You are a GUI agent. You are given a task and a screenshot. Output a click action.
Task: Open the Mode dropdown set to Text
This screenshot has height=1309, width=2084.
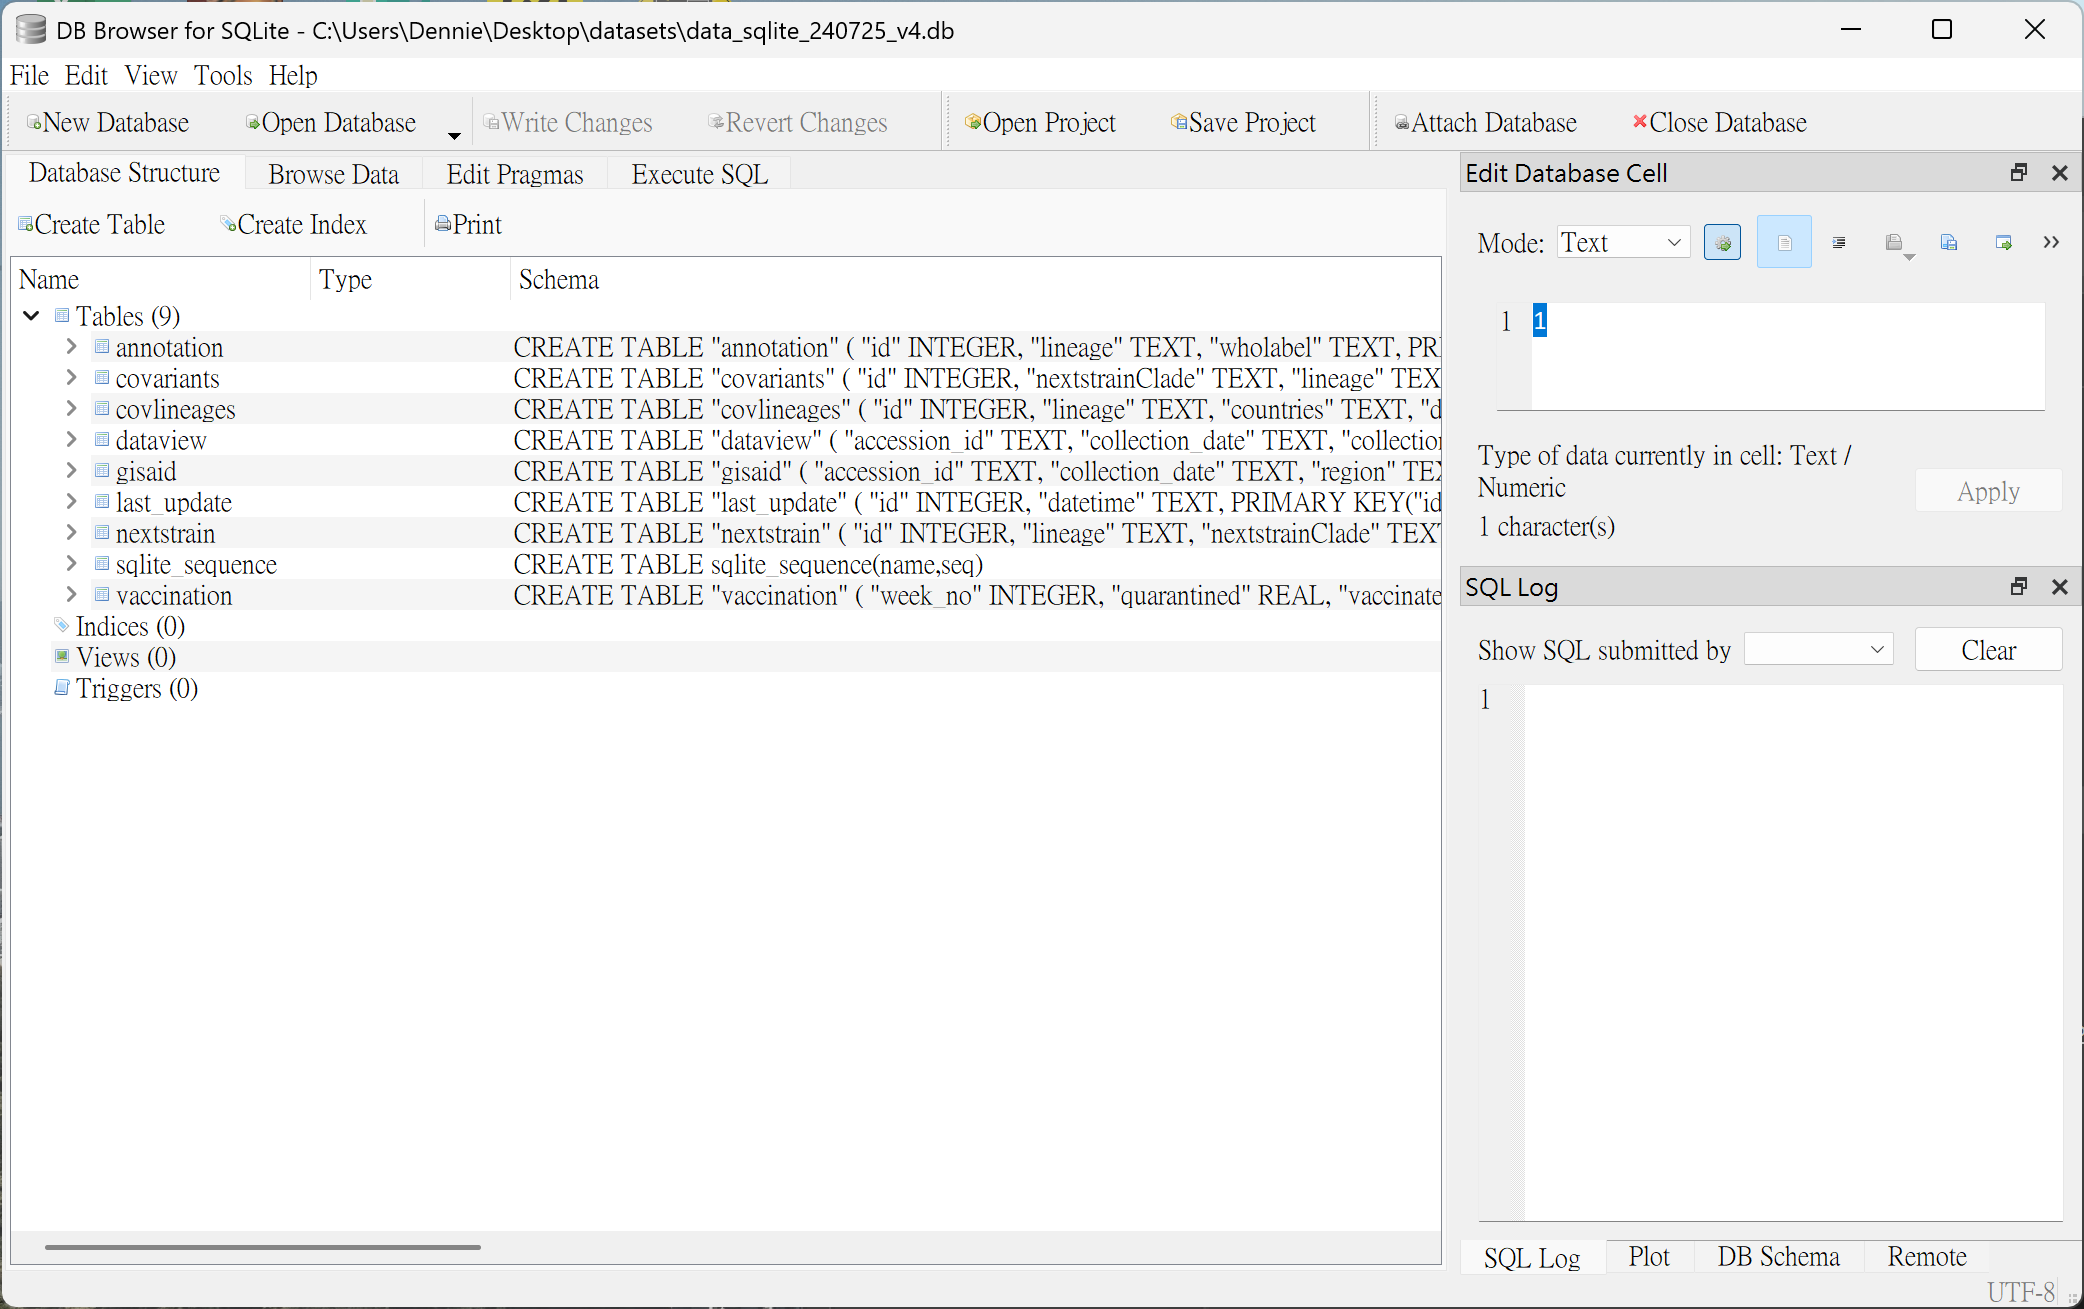click(1622, 243)
